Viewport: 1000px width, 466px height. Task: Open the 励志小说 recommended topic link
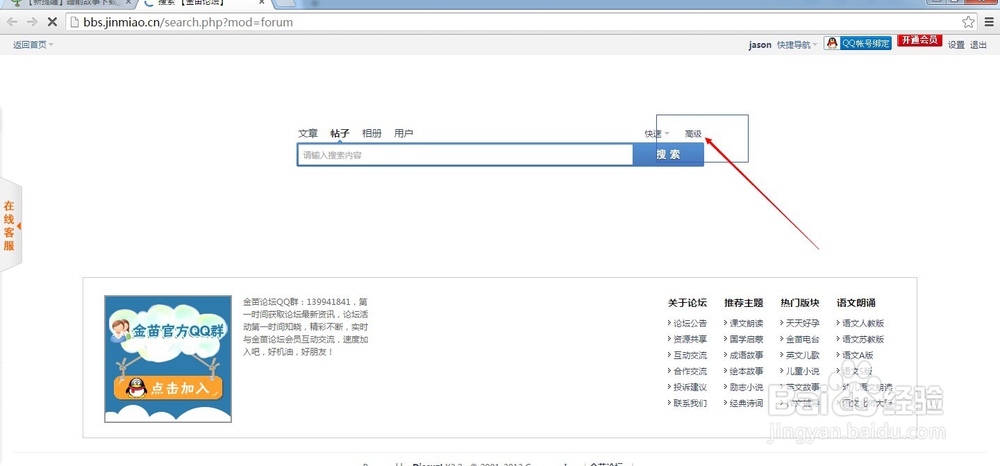coord(746,387)
